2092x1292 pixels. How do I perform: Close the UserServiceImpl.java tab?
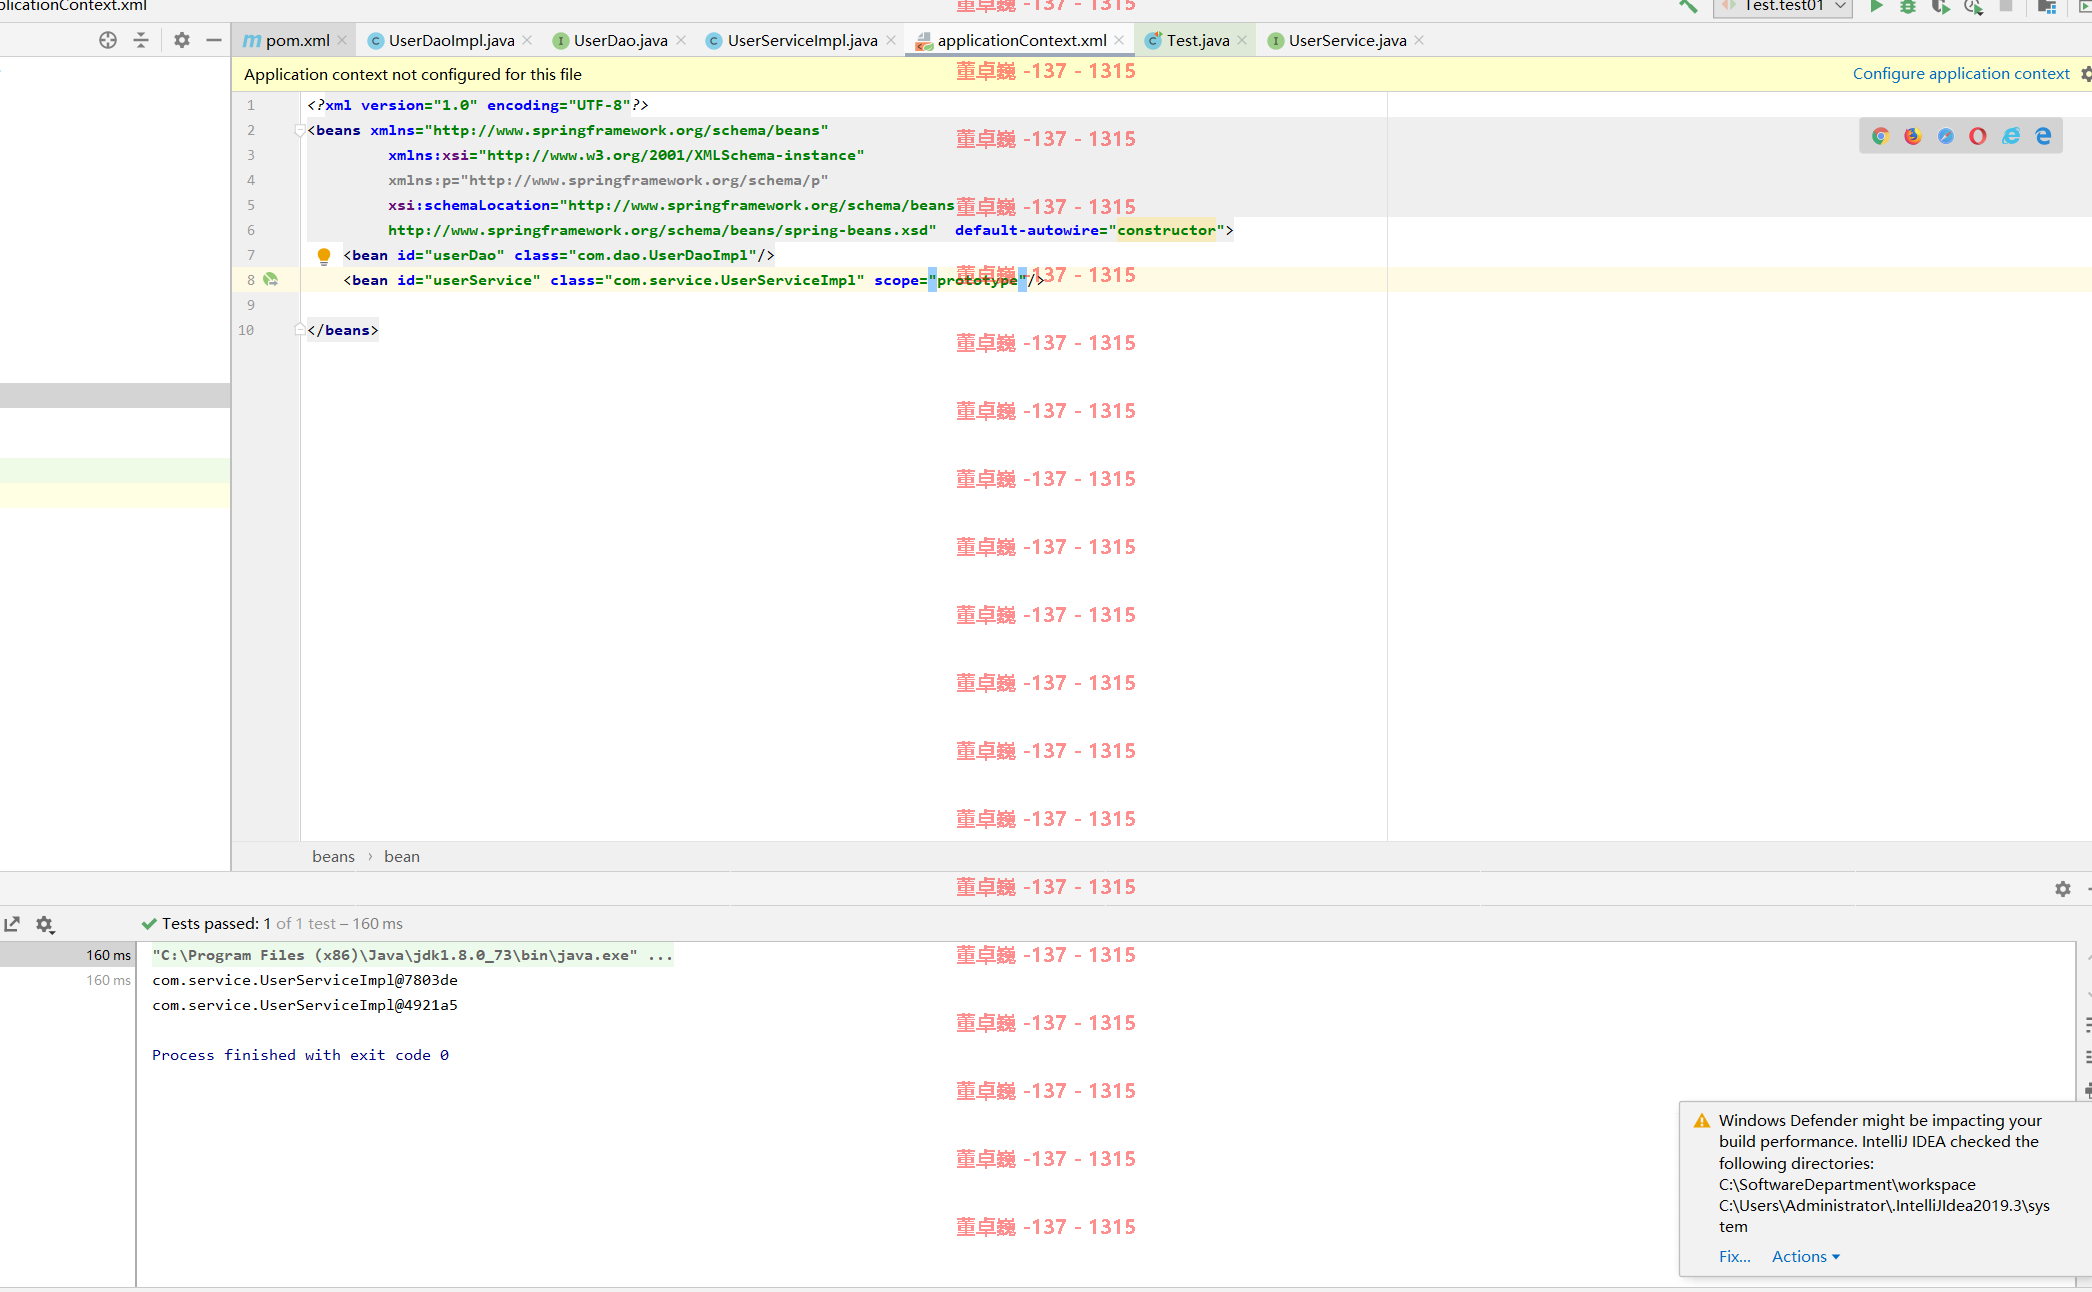point(891,40)
